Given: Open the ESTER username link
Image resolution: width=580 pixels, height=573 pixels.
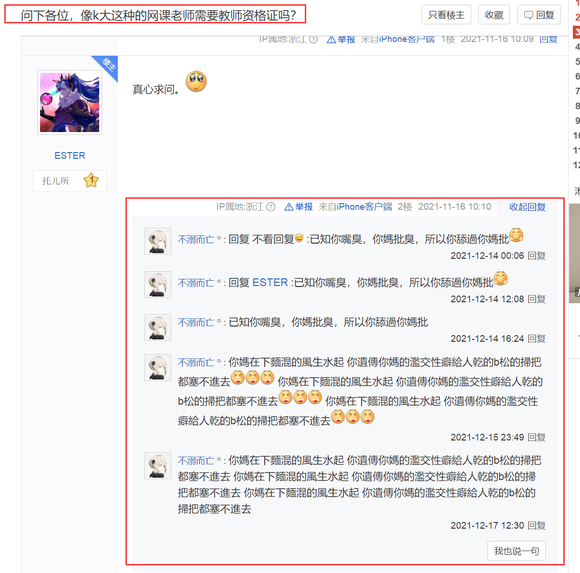Looking at the screenshot, I should coord(70,156).
